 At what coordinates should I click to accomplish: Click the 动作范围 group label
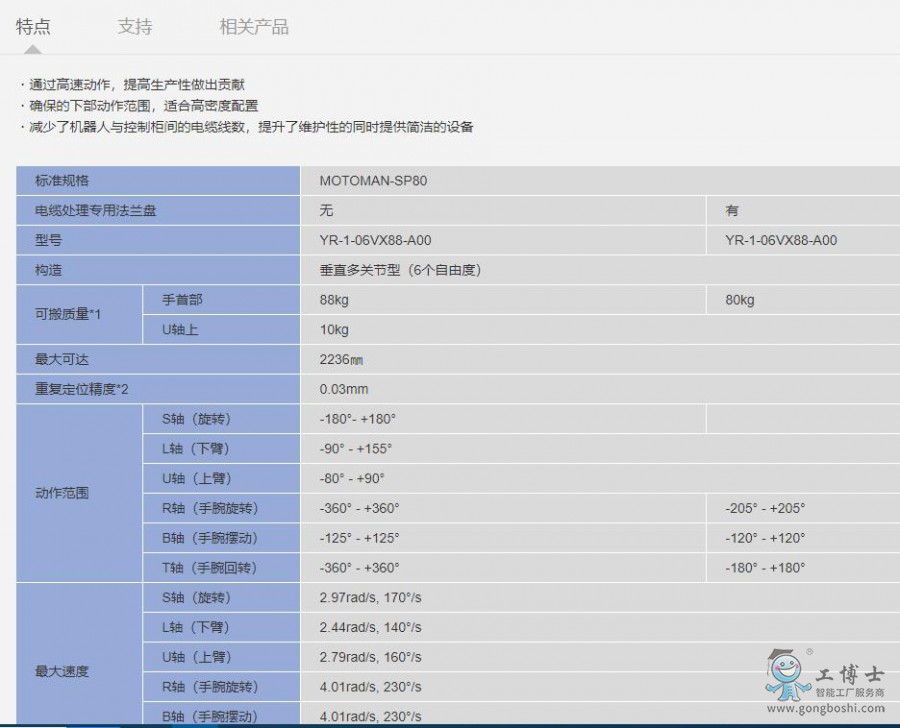[x=79, y=493]
